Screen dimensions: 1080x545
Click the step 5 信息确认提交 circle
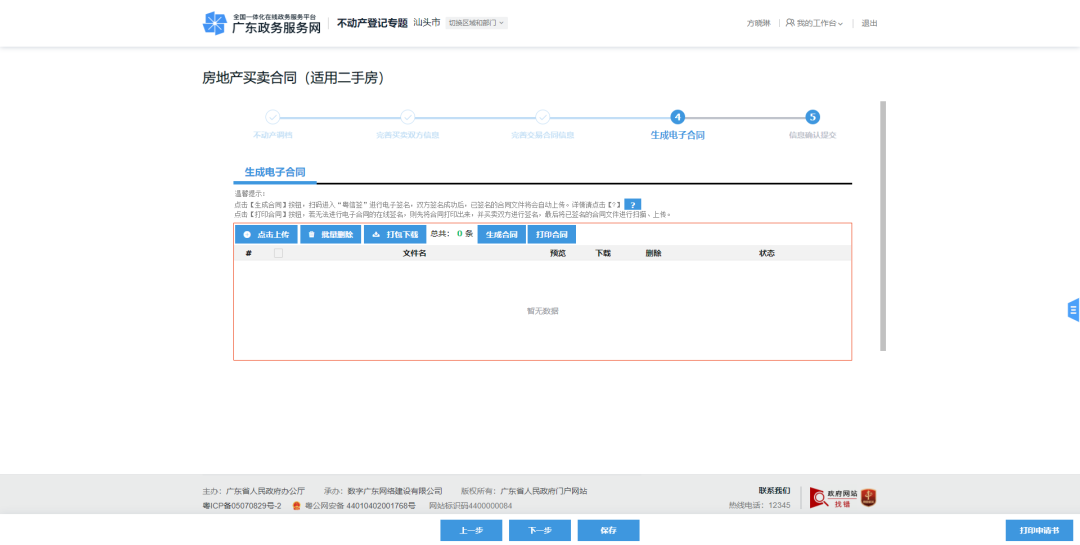(x=813, y=117)
